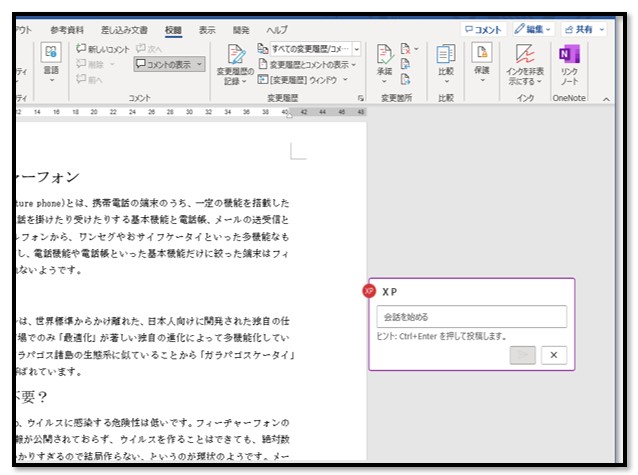Expand the reject change dropdown arrow
Viewport: 638px width, 475px height.
pos(416,49)
